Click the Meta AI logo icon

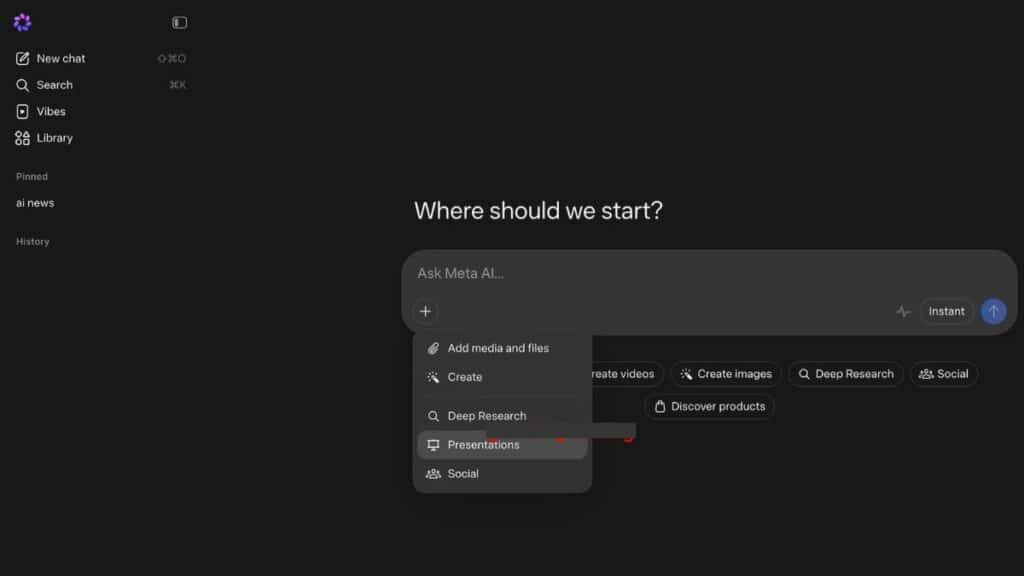pos(22,23)
